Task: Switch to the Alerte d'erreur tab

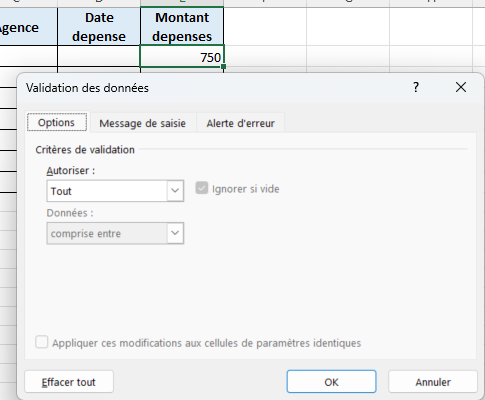Action: (x=240, y=123)
